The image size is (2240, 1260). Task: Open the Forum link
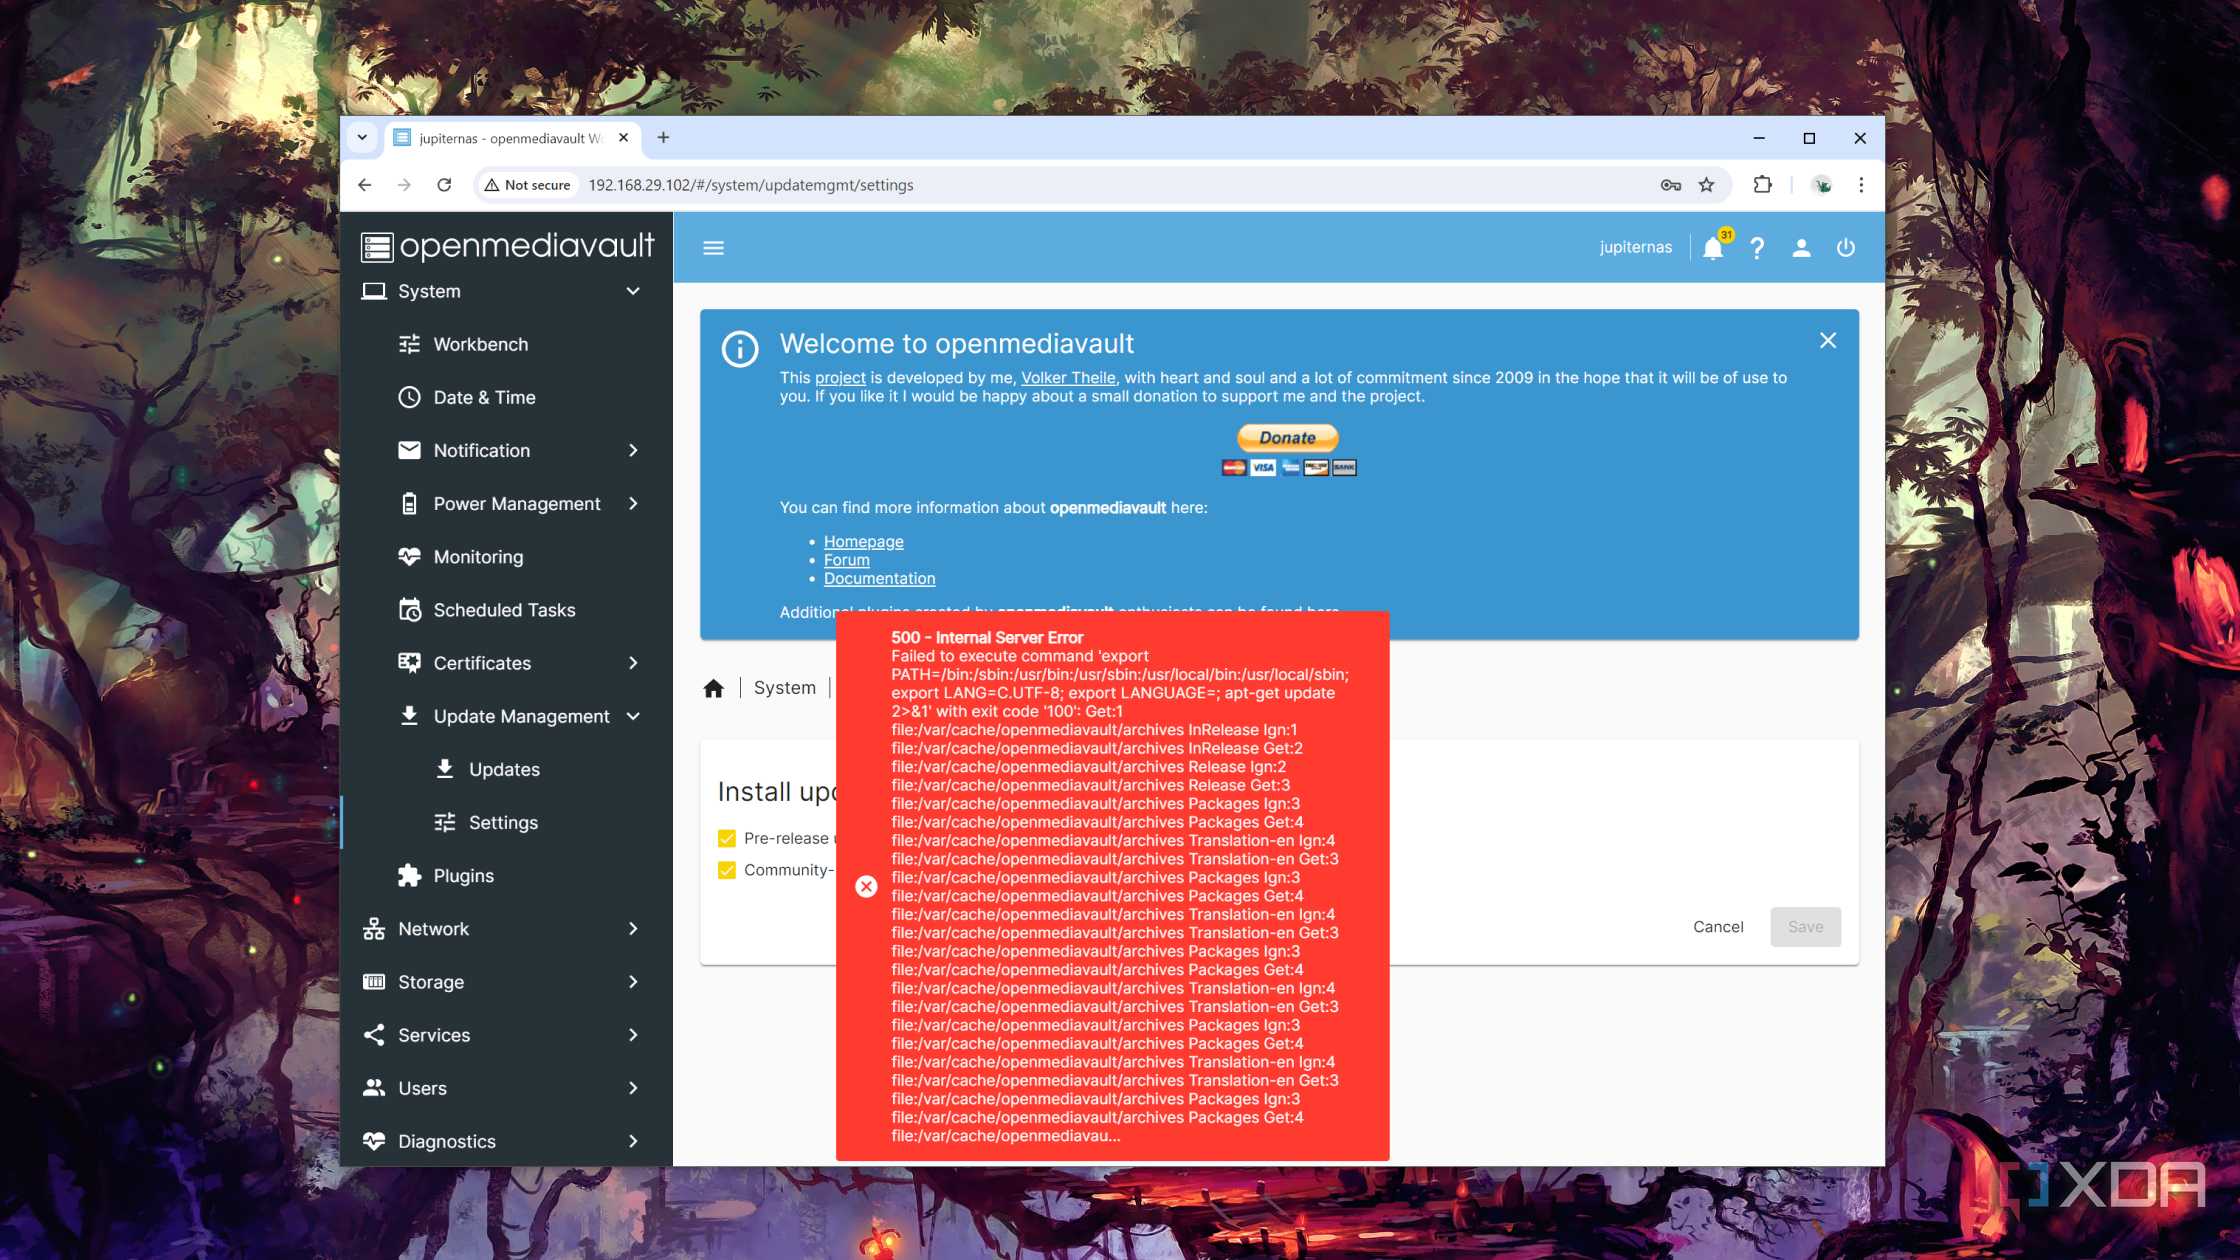pos(846,560)
